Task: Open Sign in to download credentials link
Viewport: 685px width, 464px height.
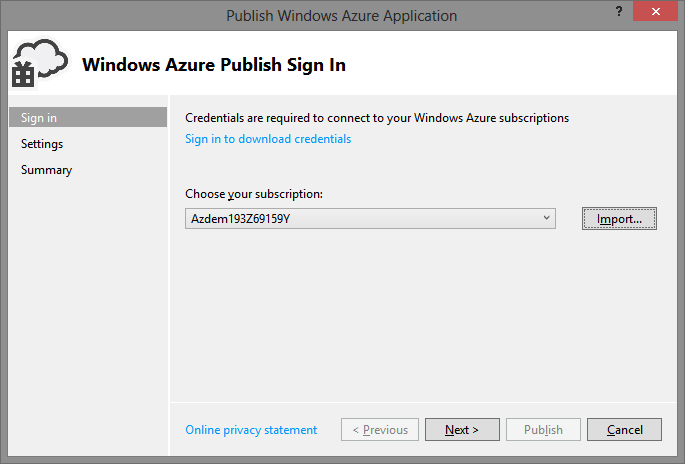Action: 268,139
